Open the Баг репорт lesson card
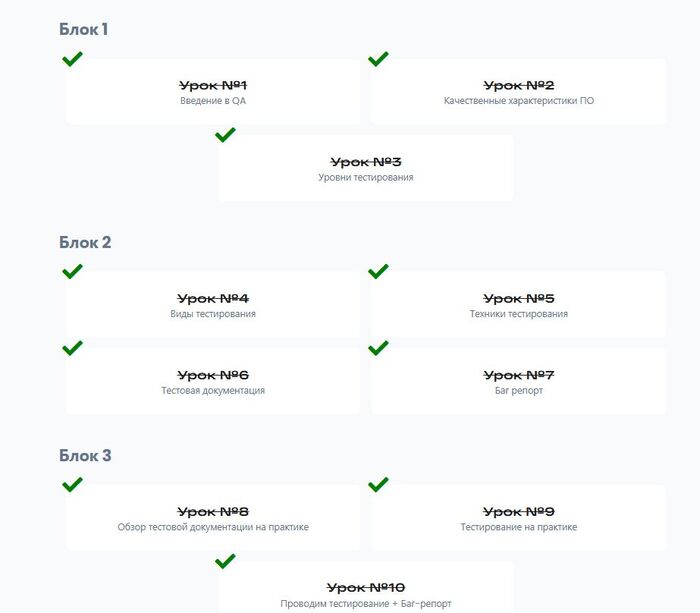 tap(518, 381)
